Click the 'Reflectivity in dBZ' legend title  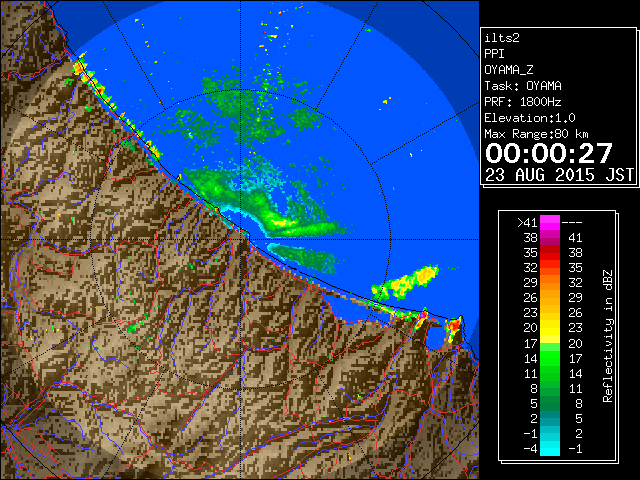click(x=608, y=336)
